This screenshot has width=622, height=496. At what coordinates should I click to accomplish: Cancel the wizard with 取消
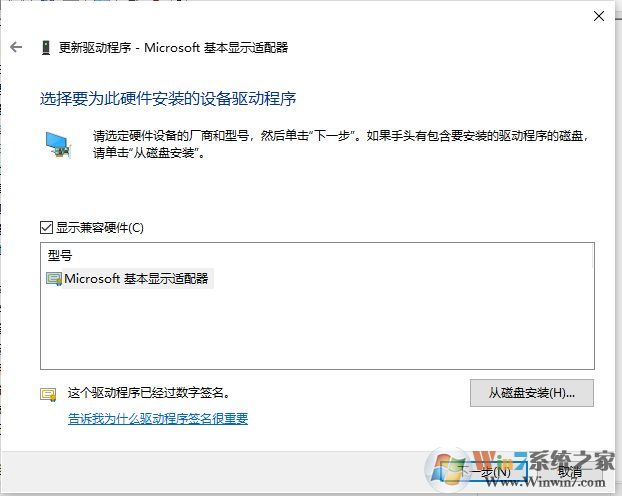[570, 471]
